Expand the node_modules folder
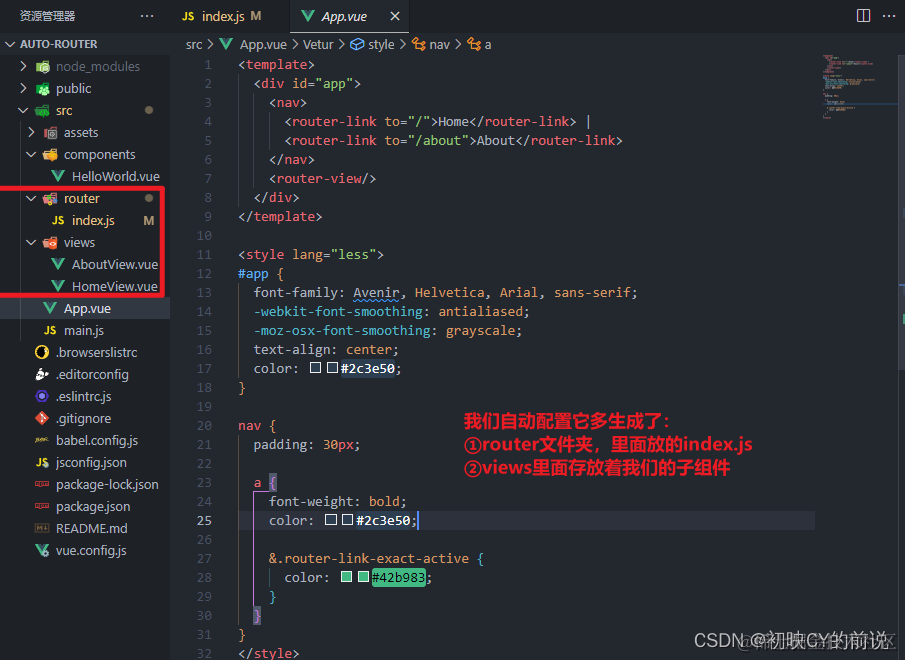Viewport: 905px width, 660px height. pyautogui.click(x=23, y=66)
